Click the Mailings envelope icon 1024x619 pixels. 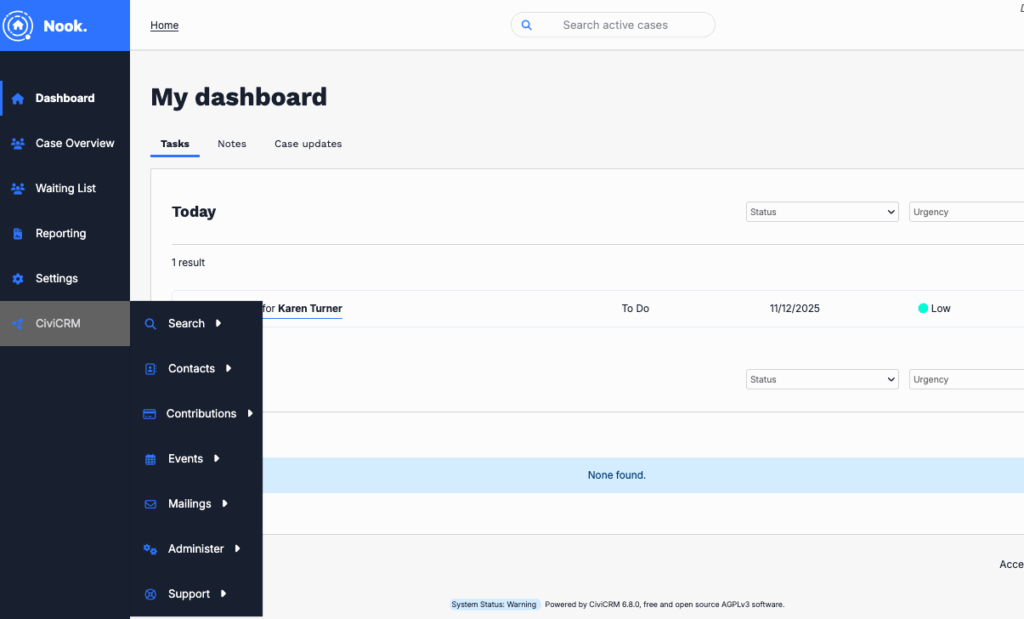tap(150, 504)
